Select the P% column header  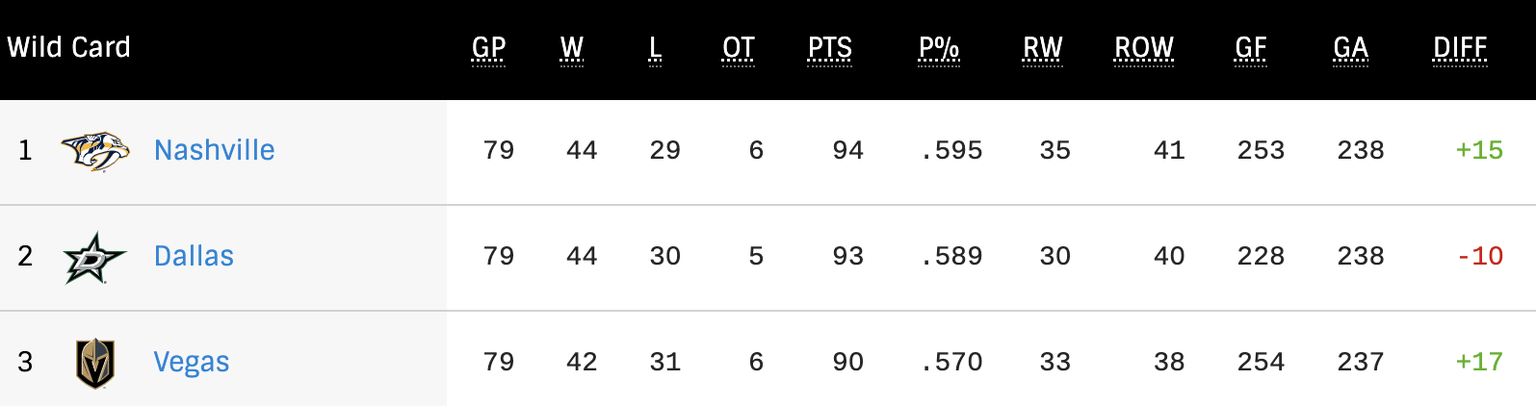(939, 48)
